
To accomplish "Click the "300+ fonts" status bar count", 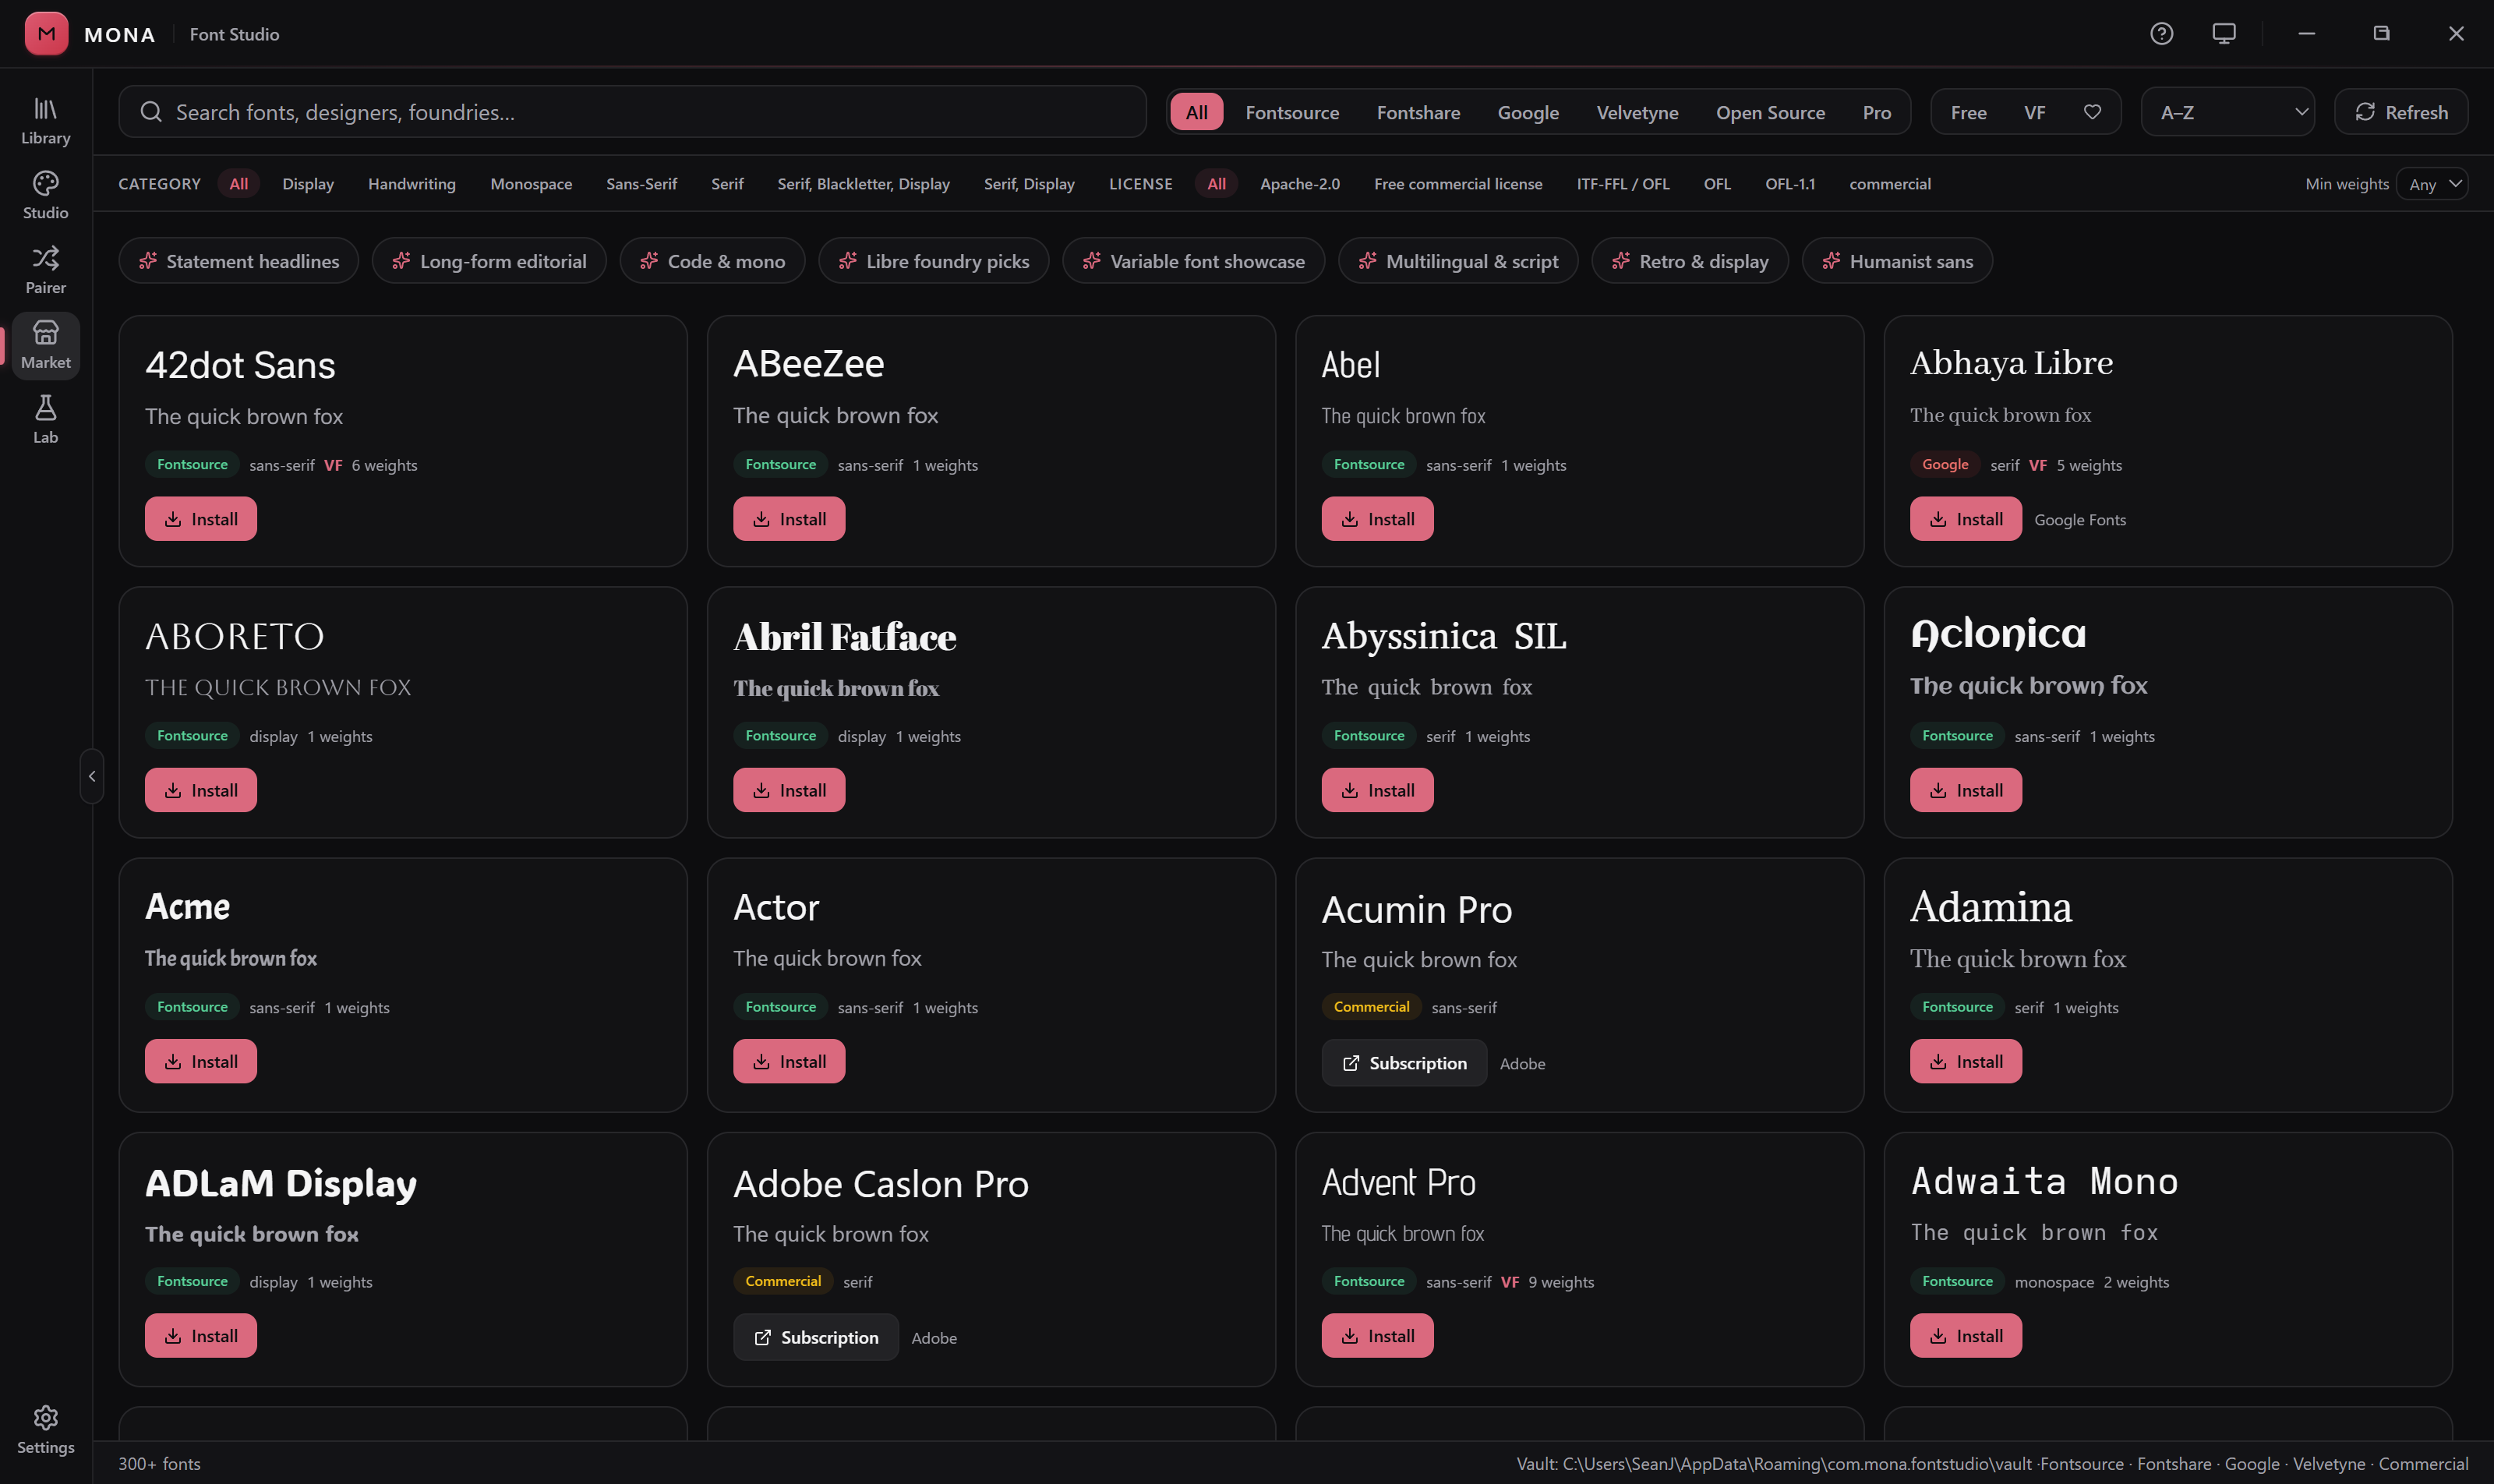I will [x=159, y=1464].
